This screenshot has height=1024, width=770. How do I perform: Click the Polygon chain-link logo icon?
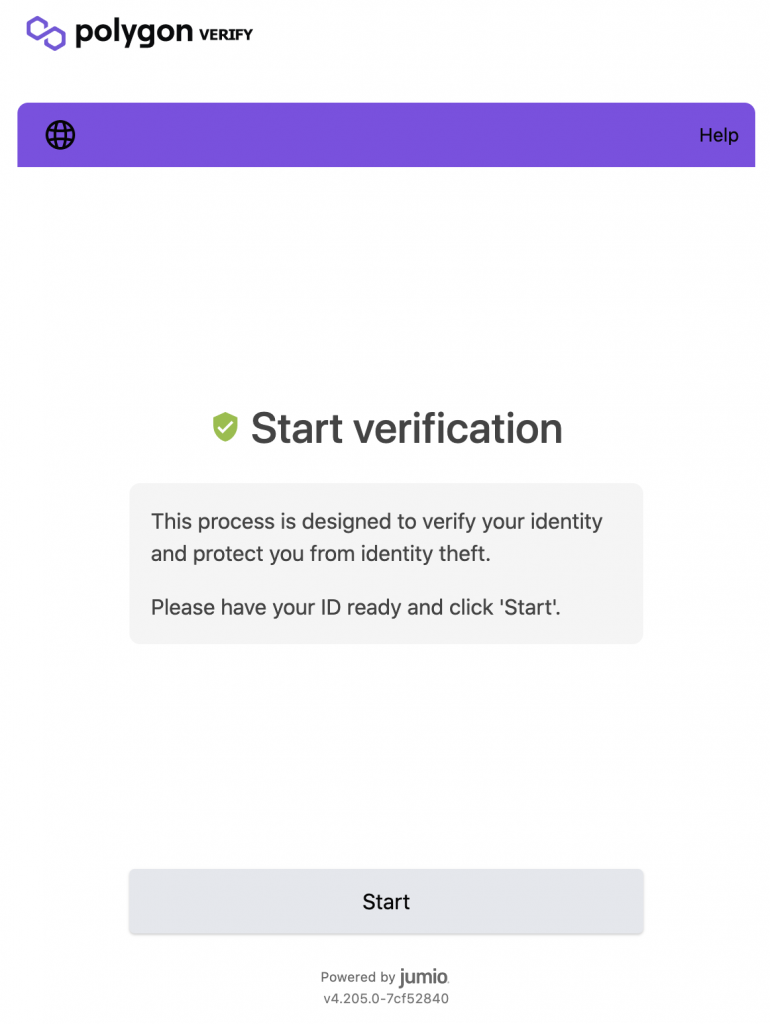coord(46,33)
